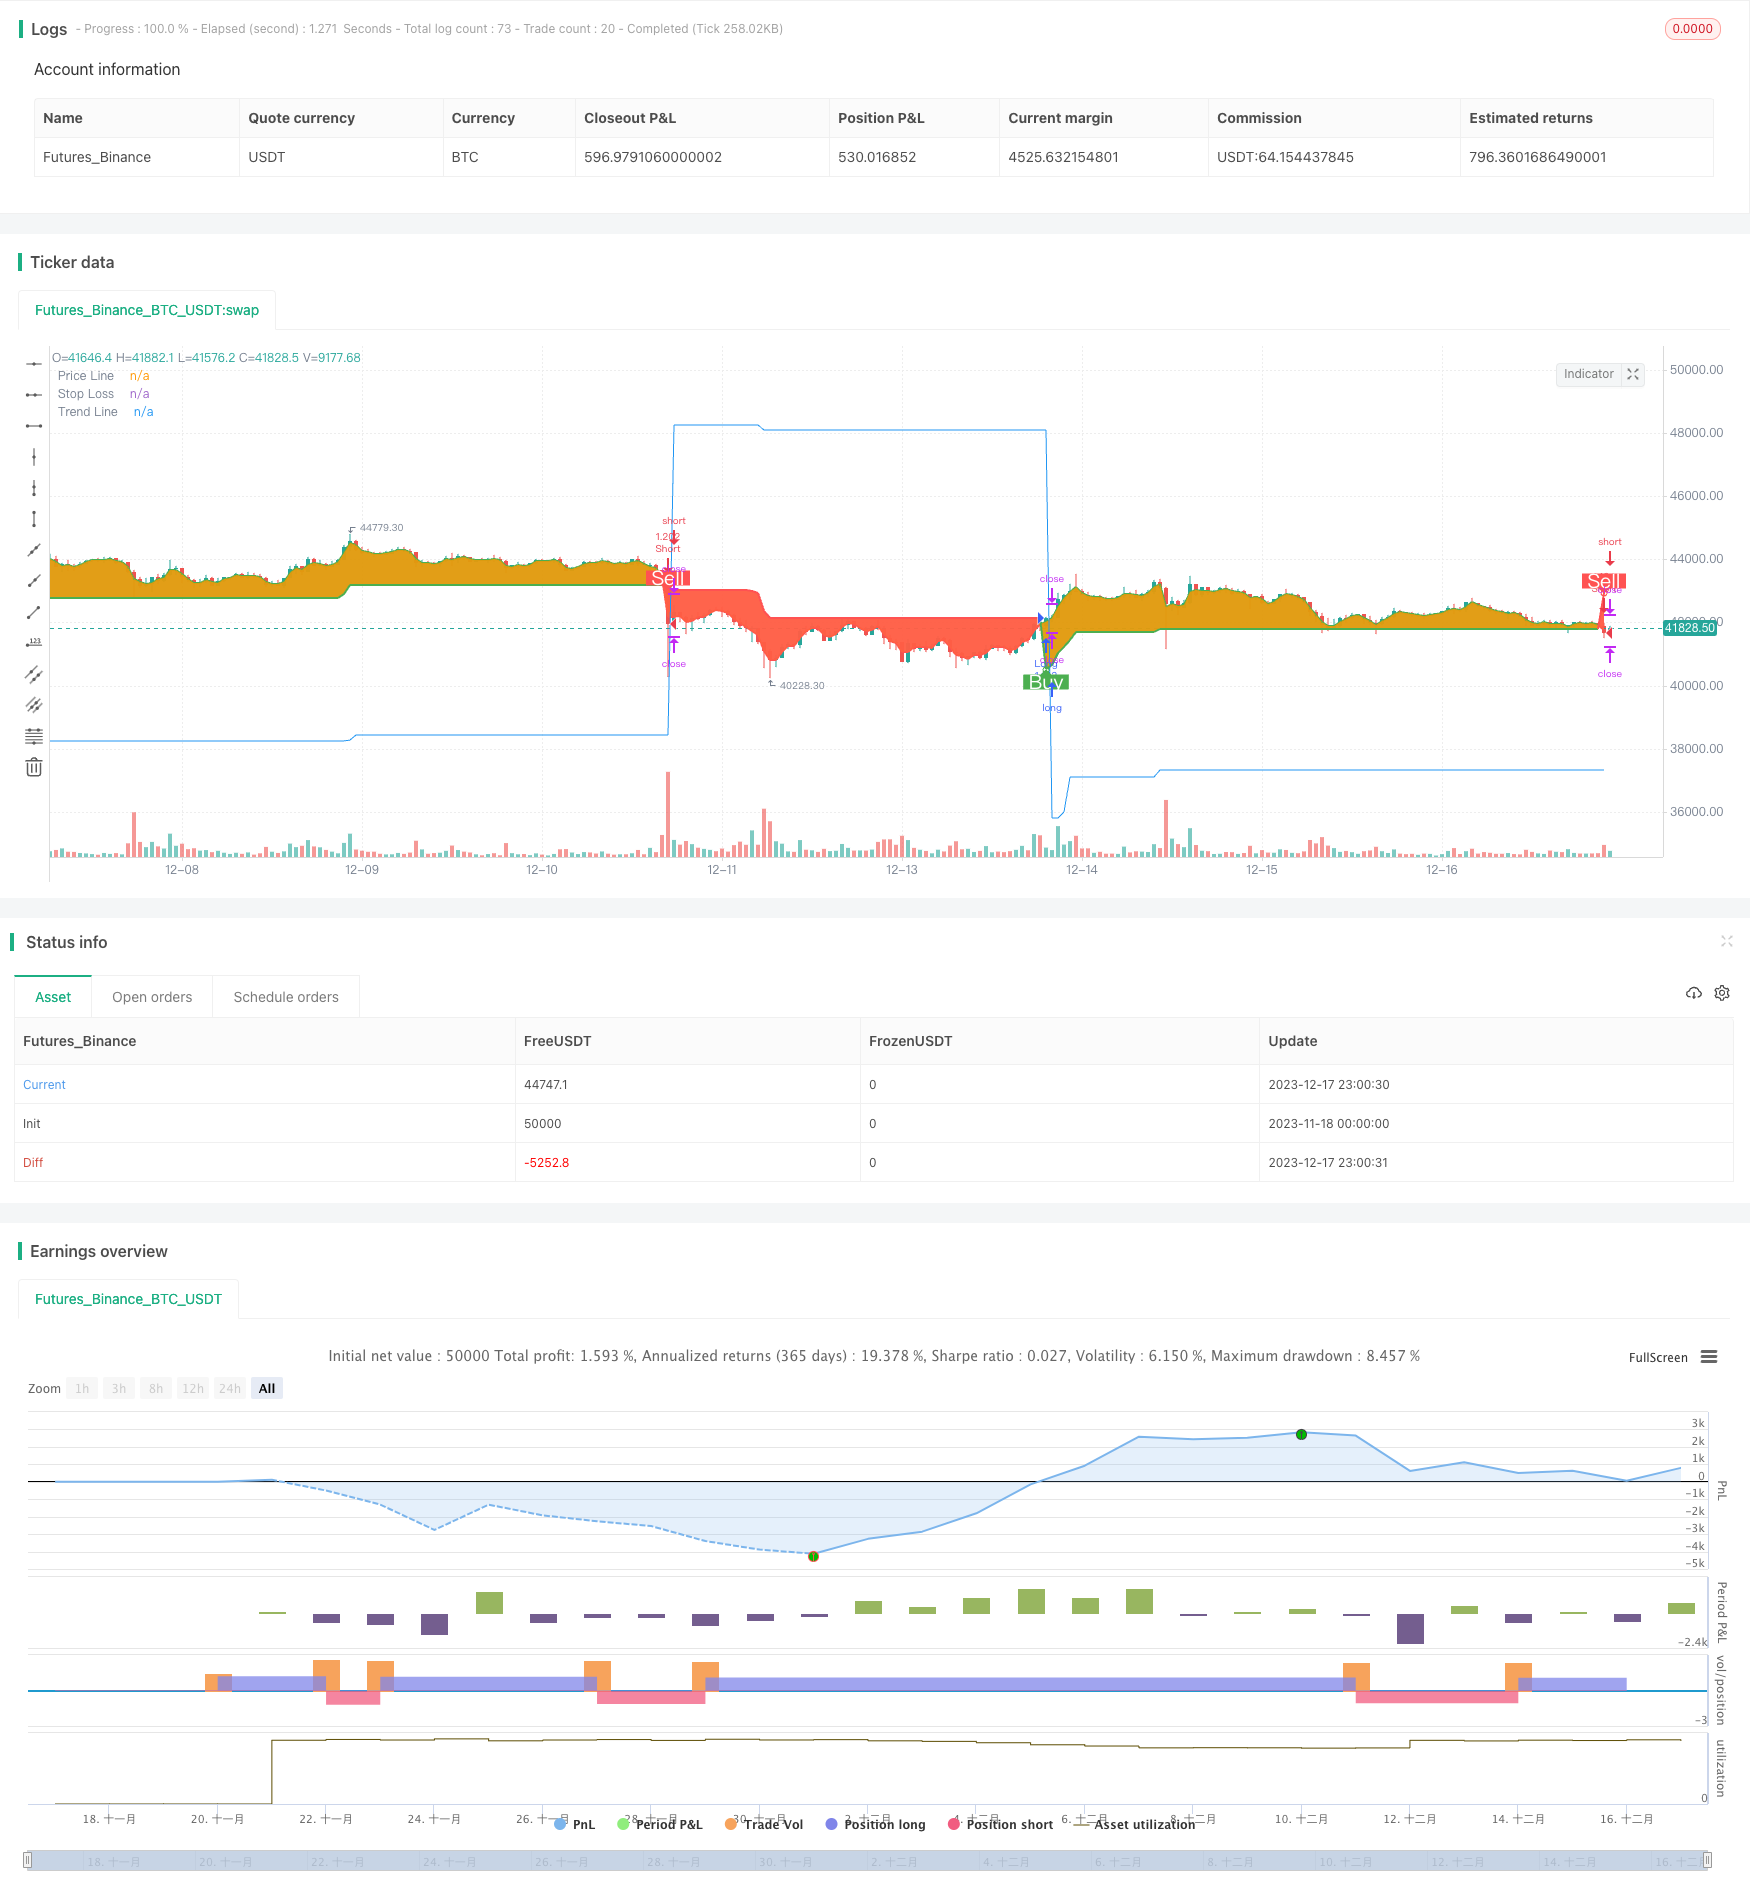
Task: Toggle Trade Vol series in legend
Action: point(764,1825)
